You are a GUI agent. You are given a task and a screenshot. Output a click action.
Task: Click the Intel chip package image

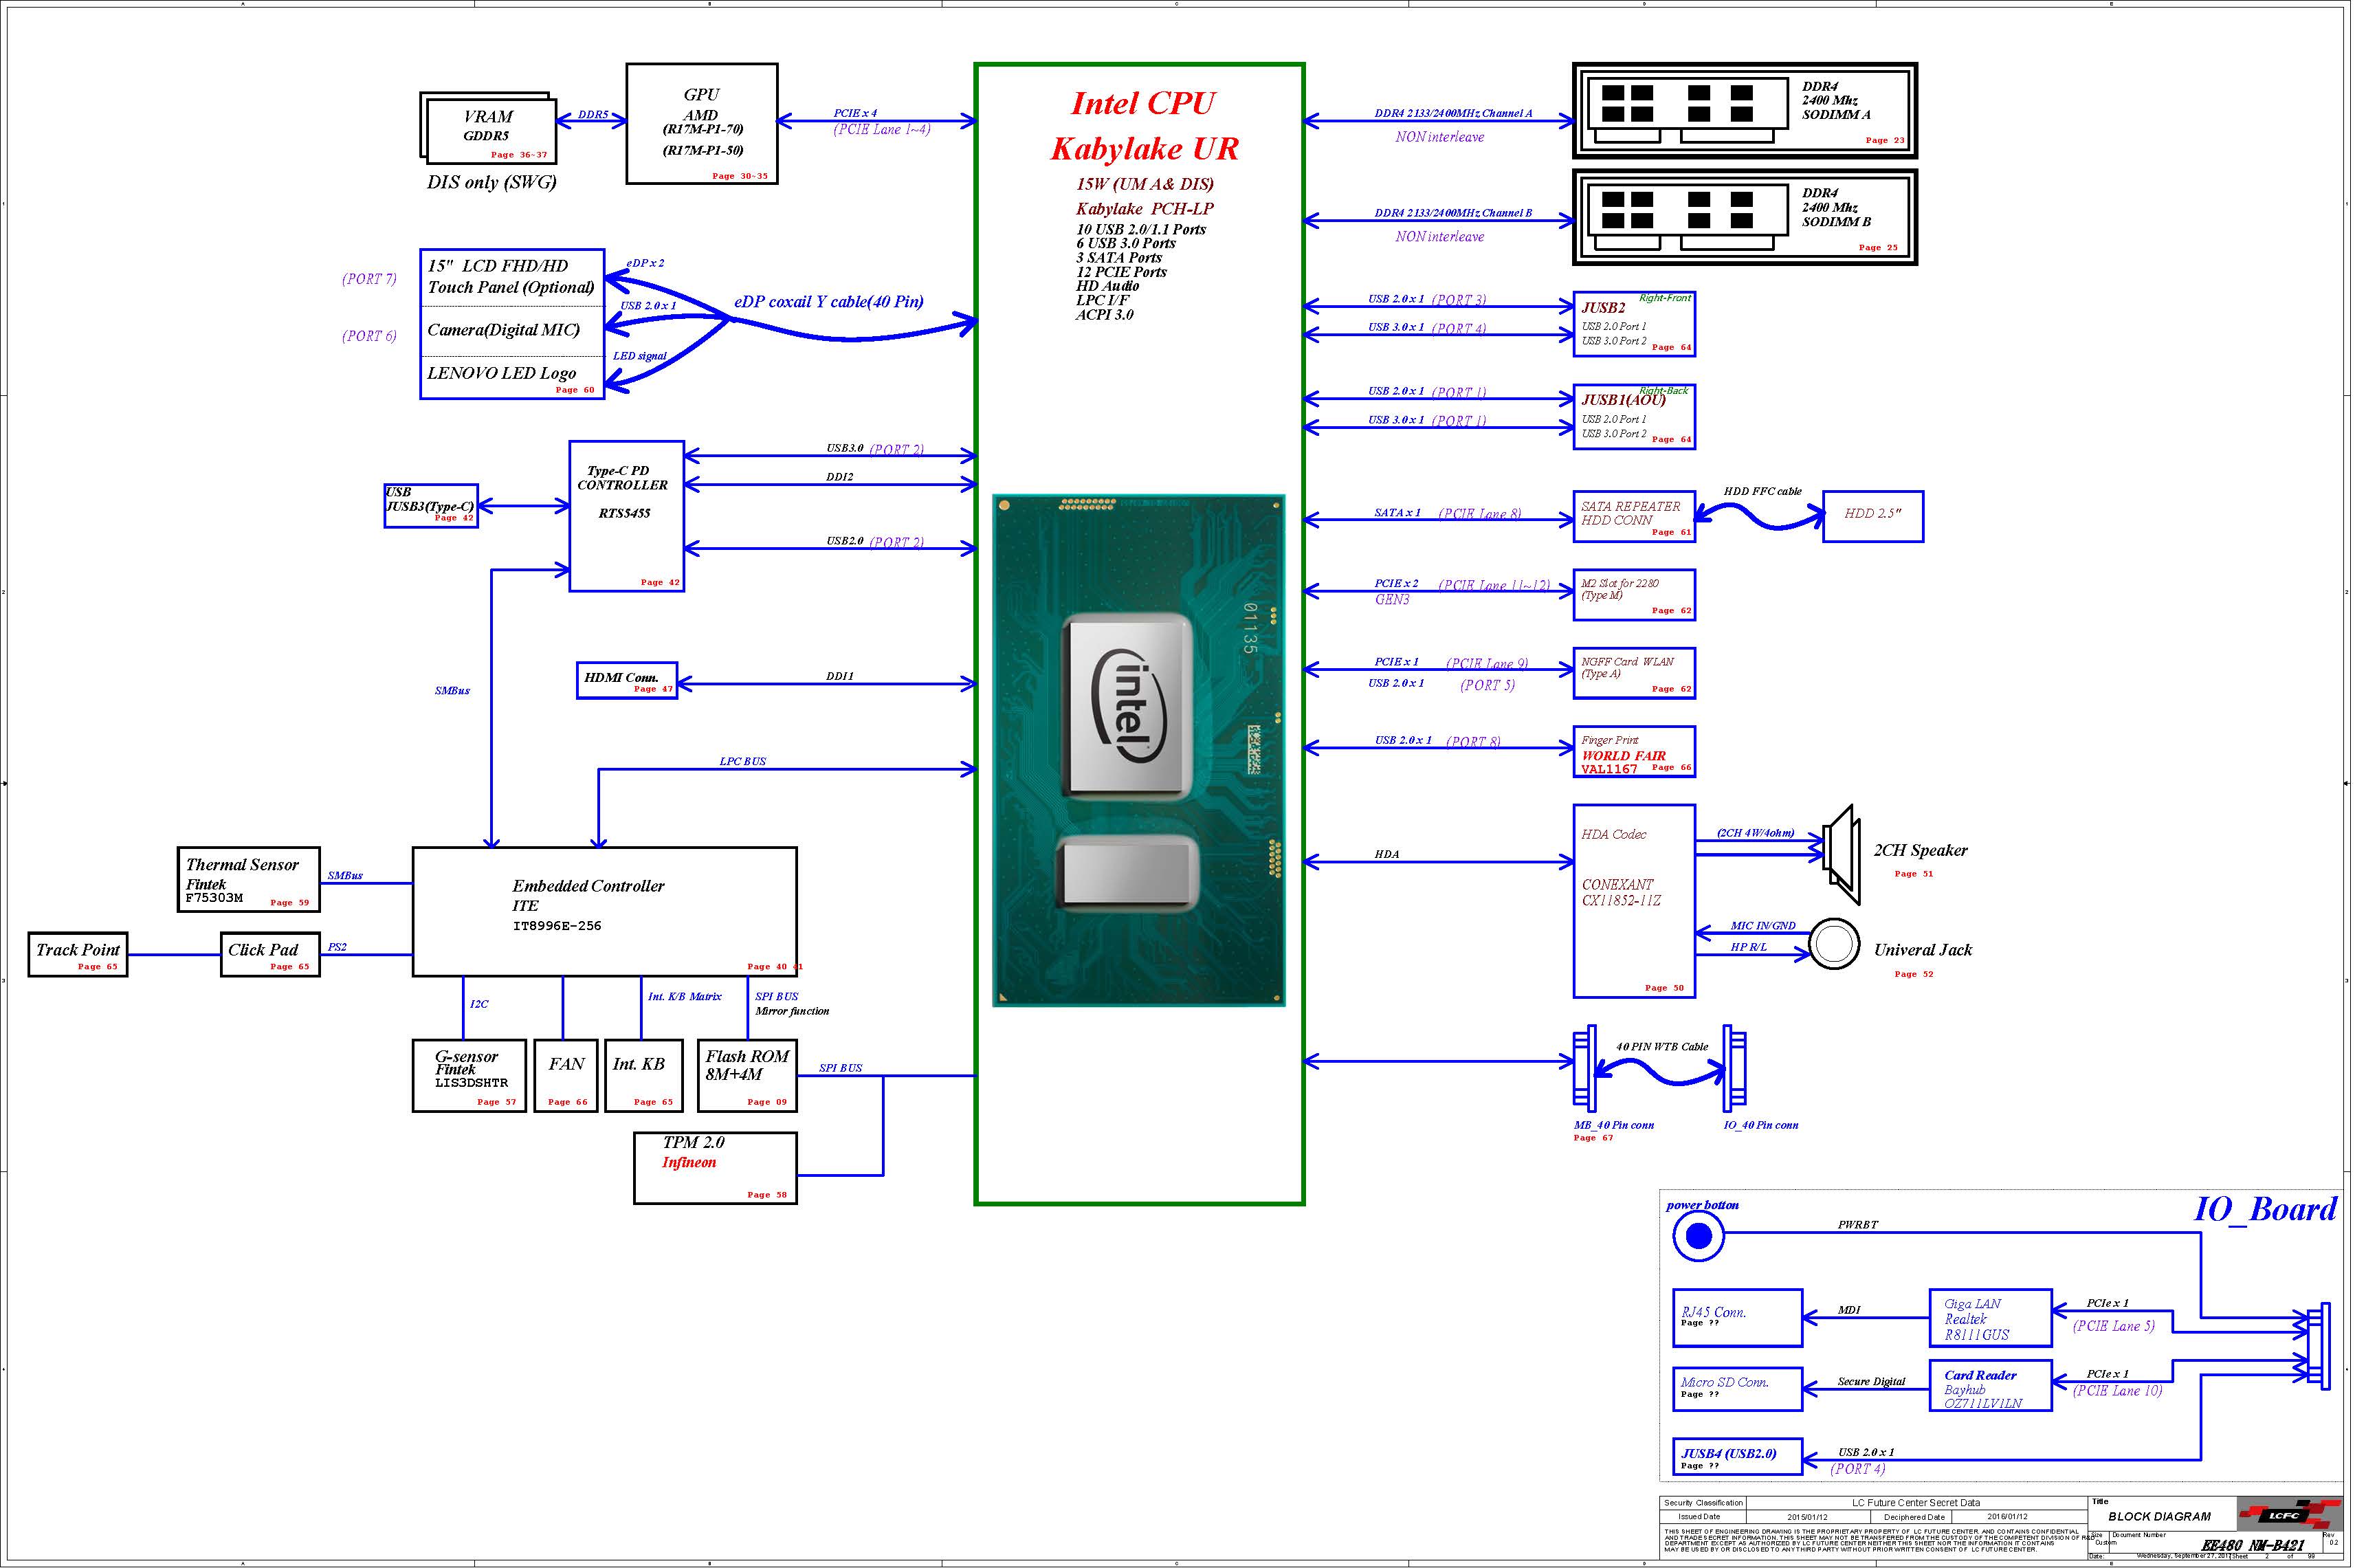(1150, 758)
